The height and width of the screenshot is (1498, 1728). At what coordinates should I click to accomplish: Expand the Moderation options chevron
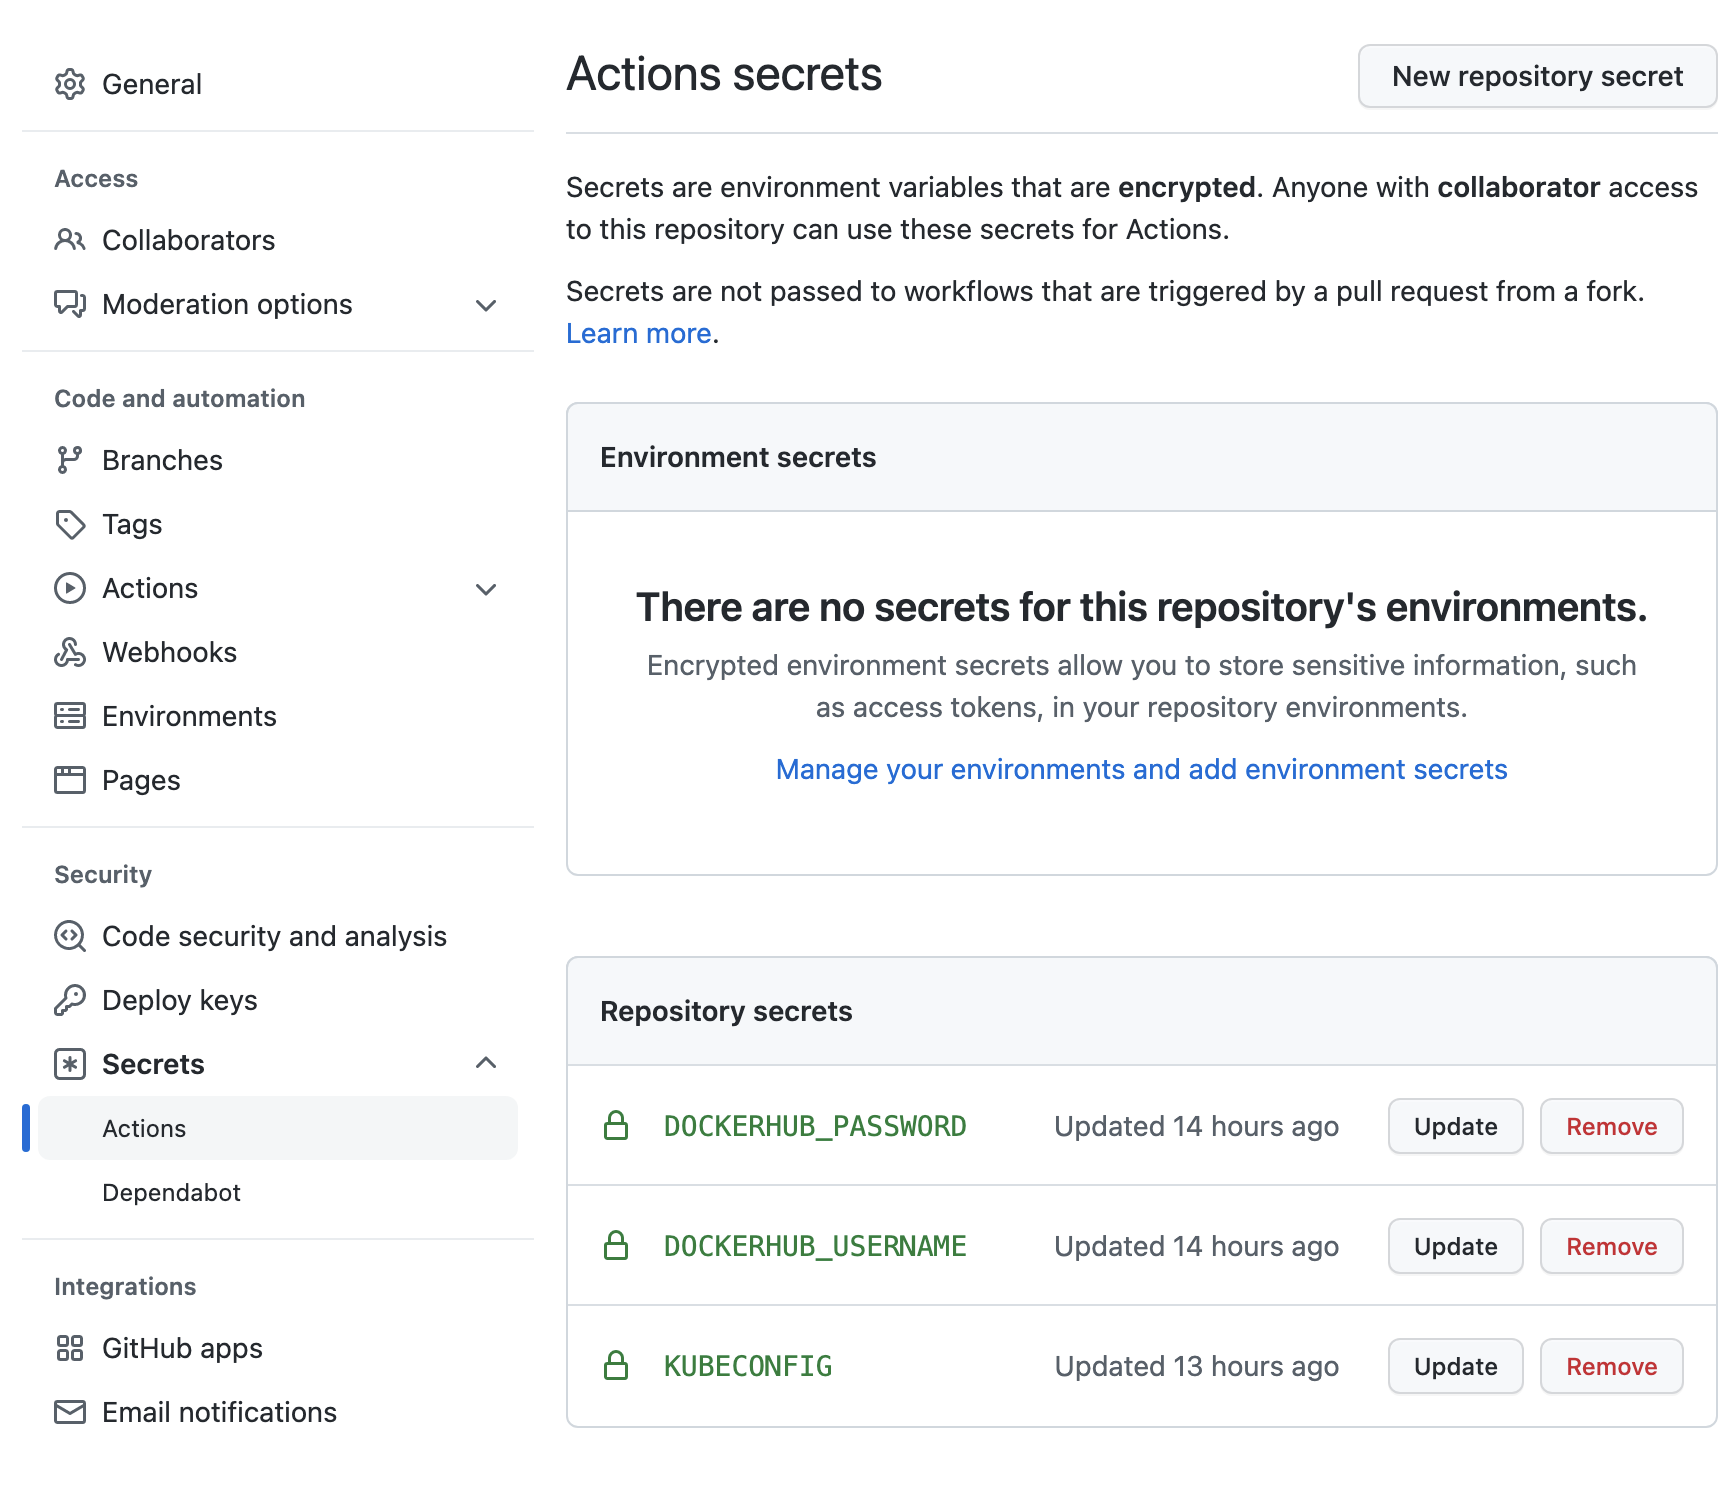pos(486,305)
